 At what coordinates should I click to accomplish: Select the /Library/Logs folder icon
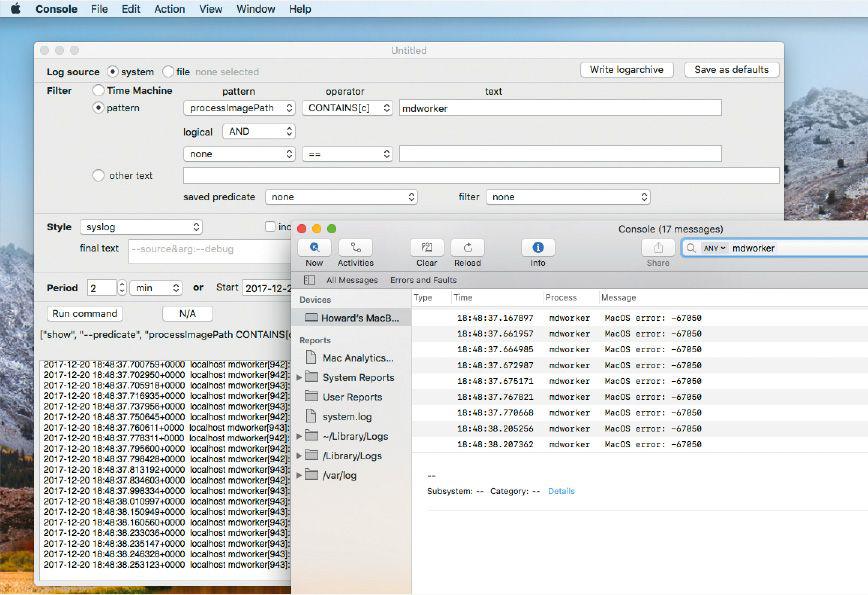tap(312, 455)
